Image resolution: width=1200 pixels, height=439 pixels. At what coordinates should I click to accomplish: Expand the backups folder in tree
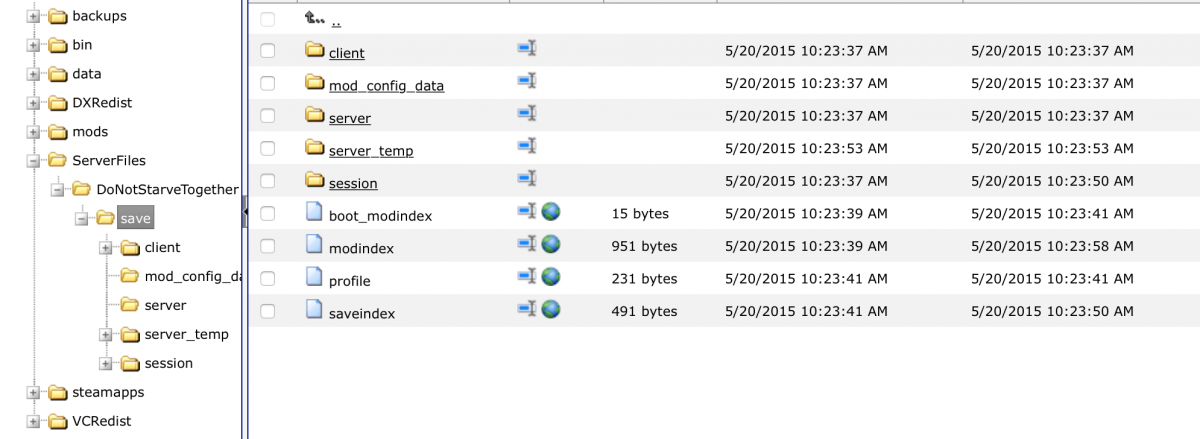tap(33, 17)
